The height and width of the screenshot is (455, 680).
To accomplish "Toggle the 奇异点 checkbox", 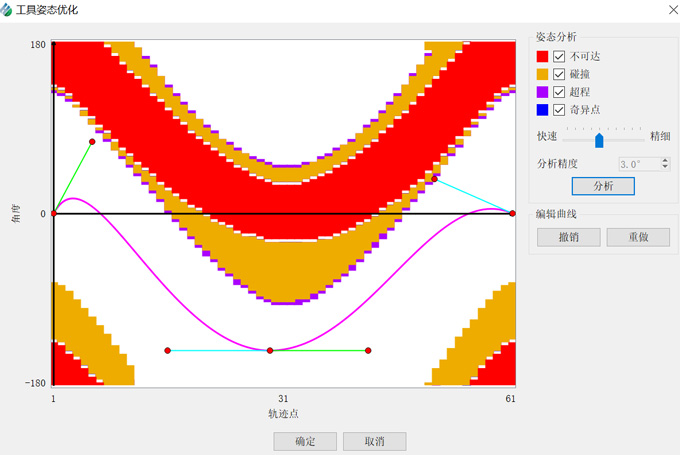I will [559, 110].
